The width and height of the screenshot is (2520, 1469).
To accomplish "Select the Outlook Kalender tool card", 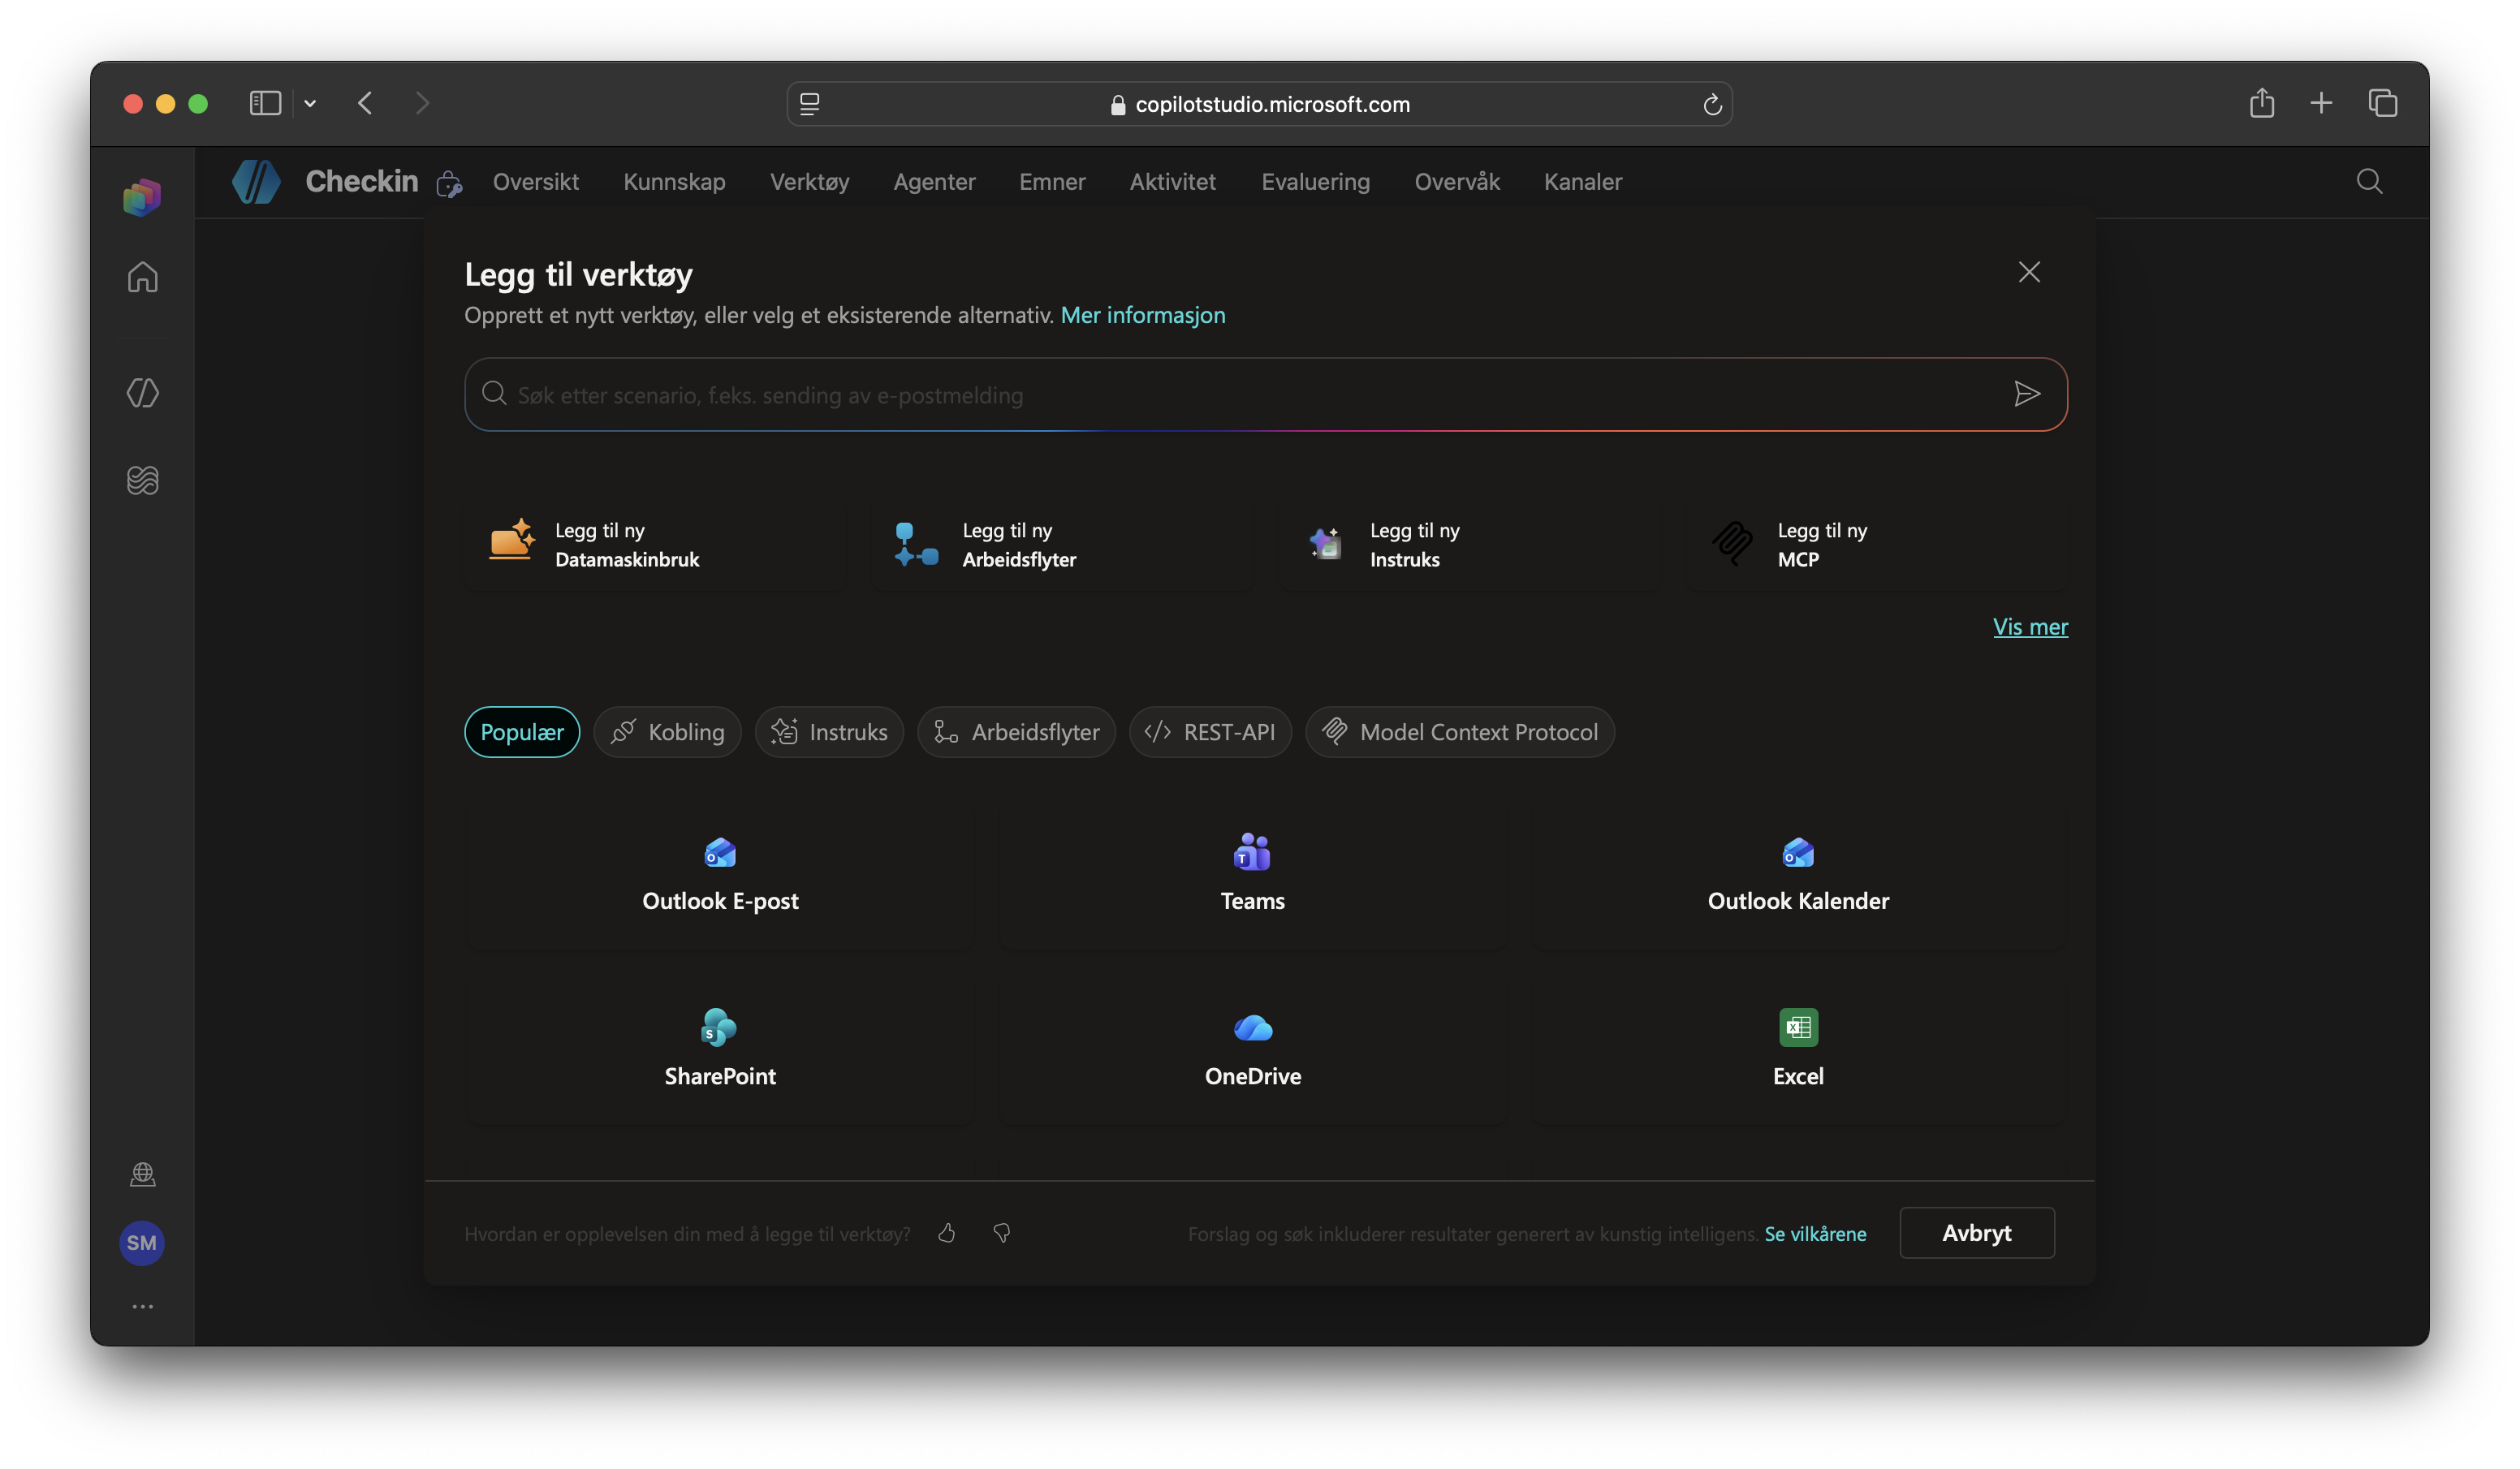I will tap(1798, 876).
